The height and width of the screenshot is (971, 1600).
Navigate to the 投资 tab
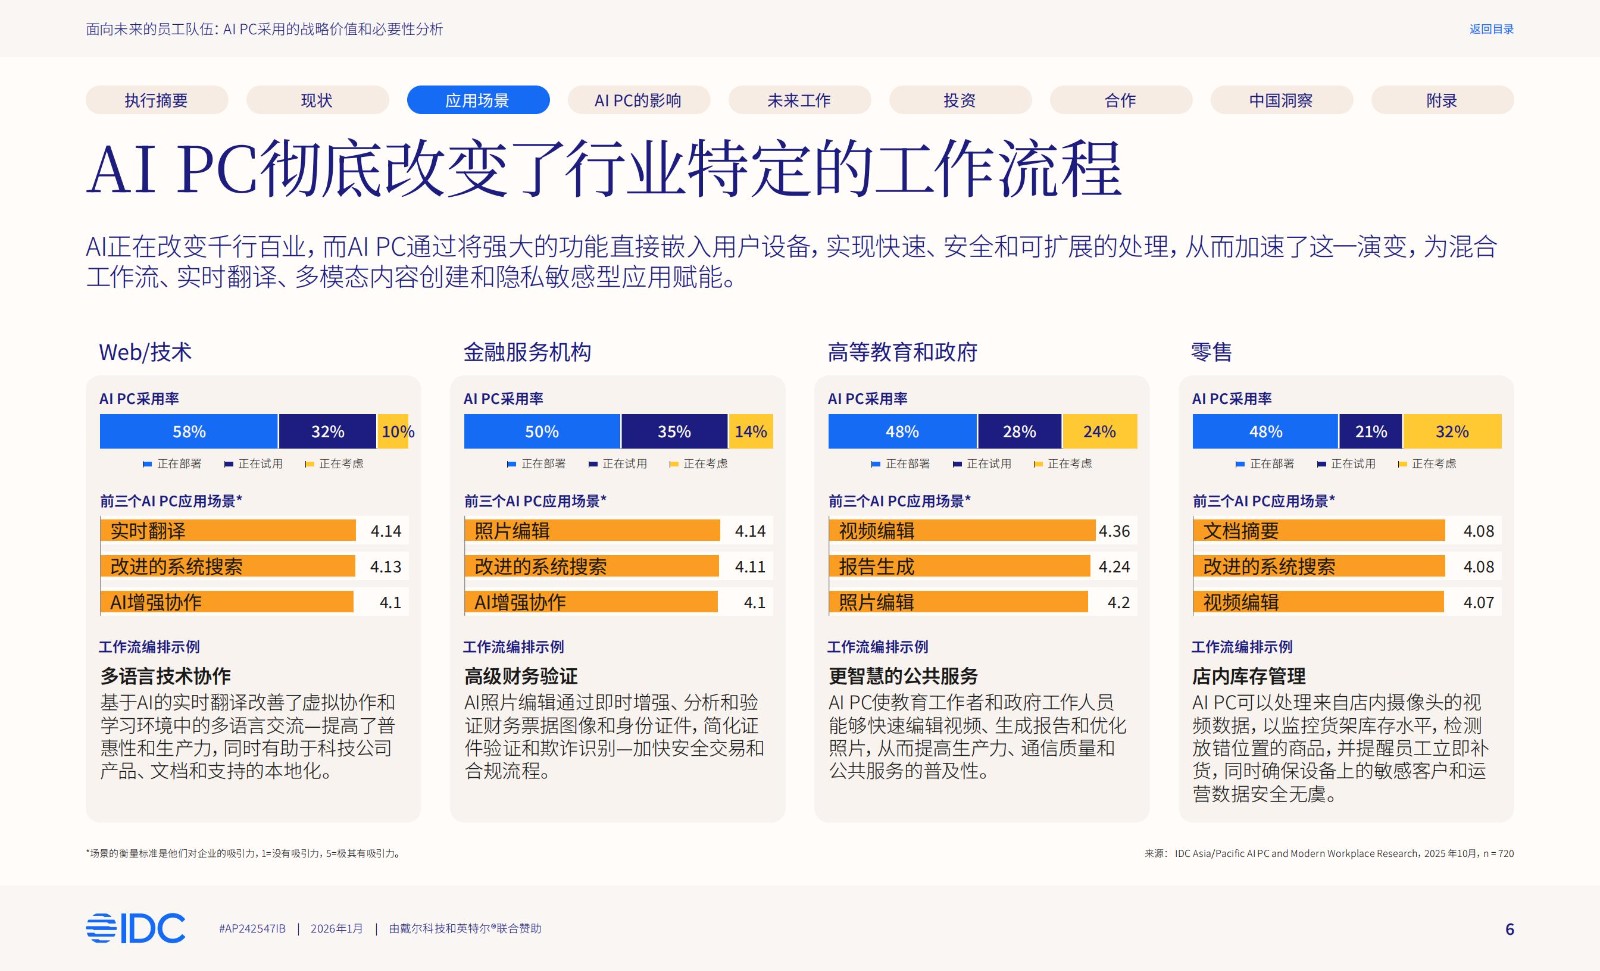(959, 100)
